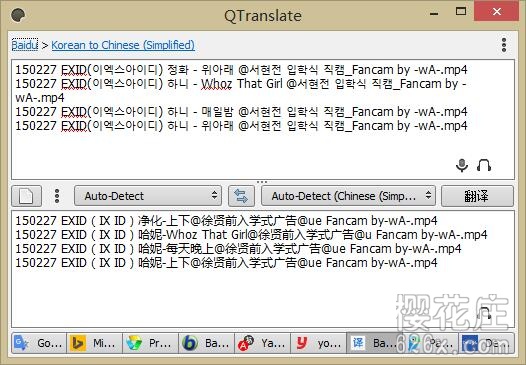
Task: Click output line '哈妮-每天晚上@徐贤前入学式广告'
Action: coord(238,249)
